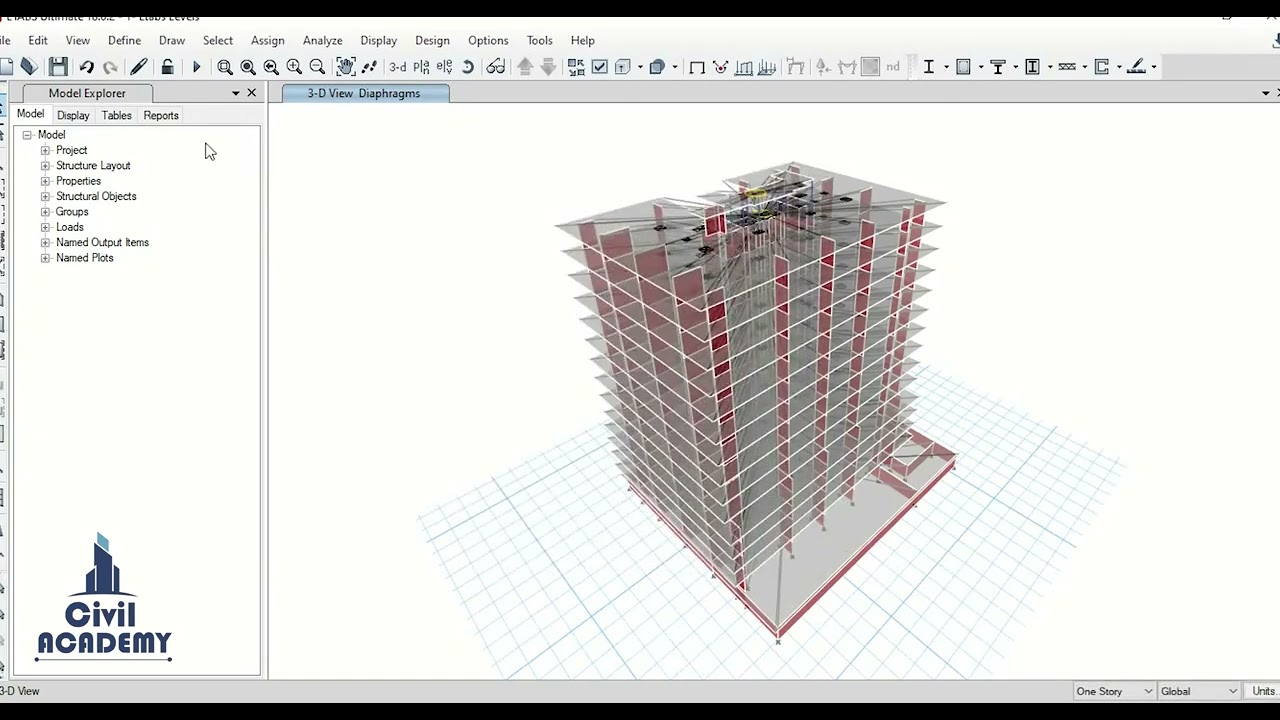Toggle the model lock padlock icon
The width and height of the screenshot is (1280, 720).
pos(168,67)
